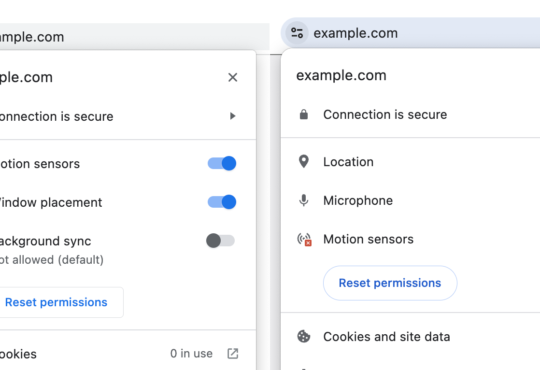Click example.com URL in right address bar

tap(355, 33)
